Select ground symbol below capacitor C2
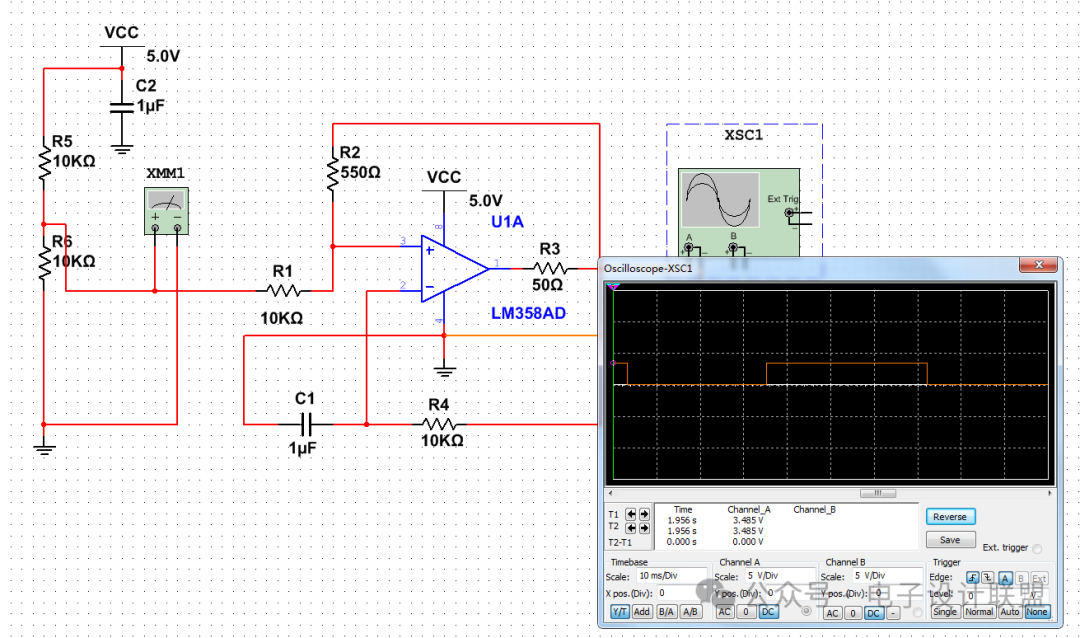This screenshot has width=1080, height=638. pos(122,150)
